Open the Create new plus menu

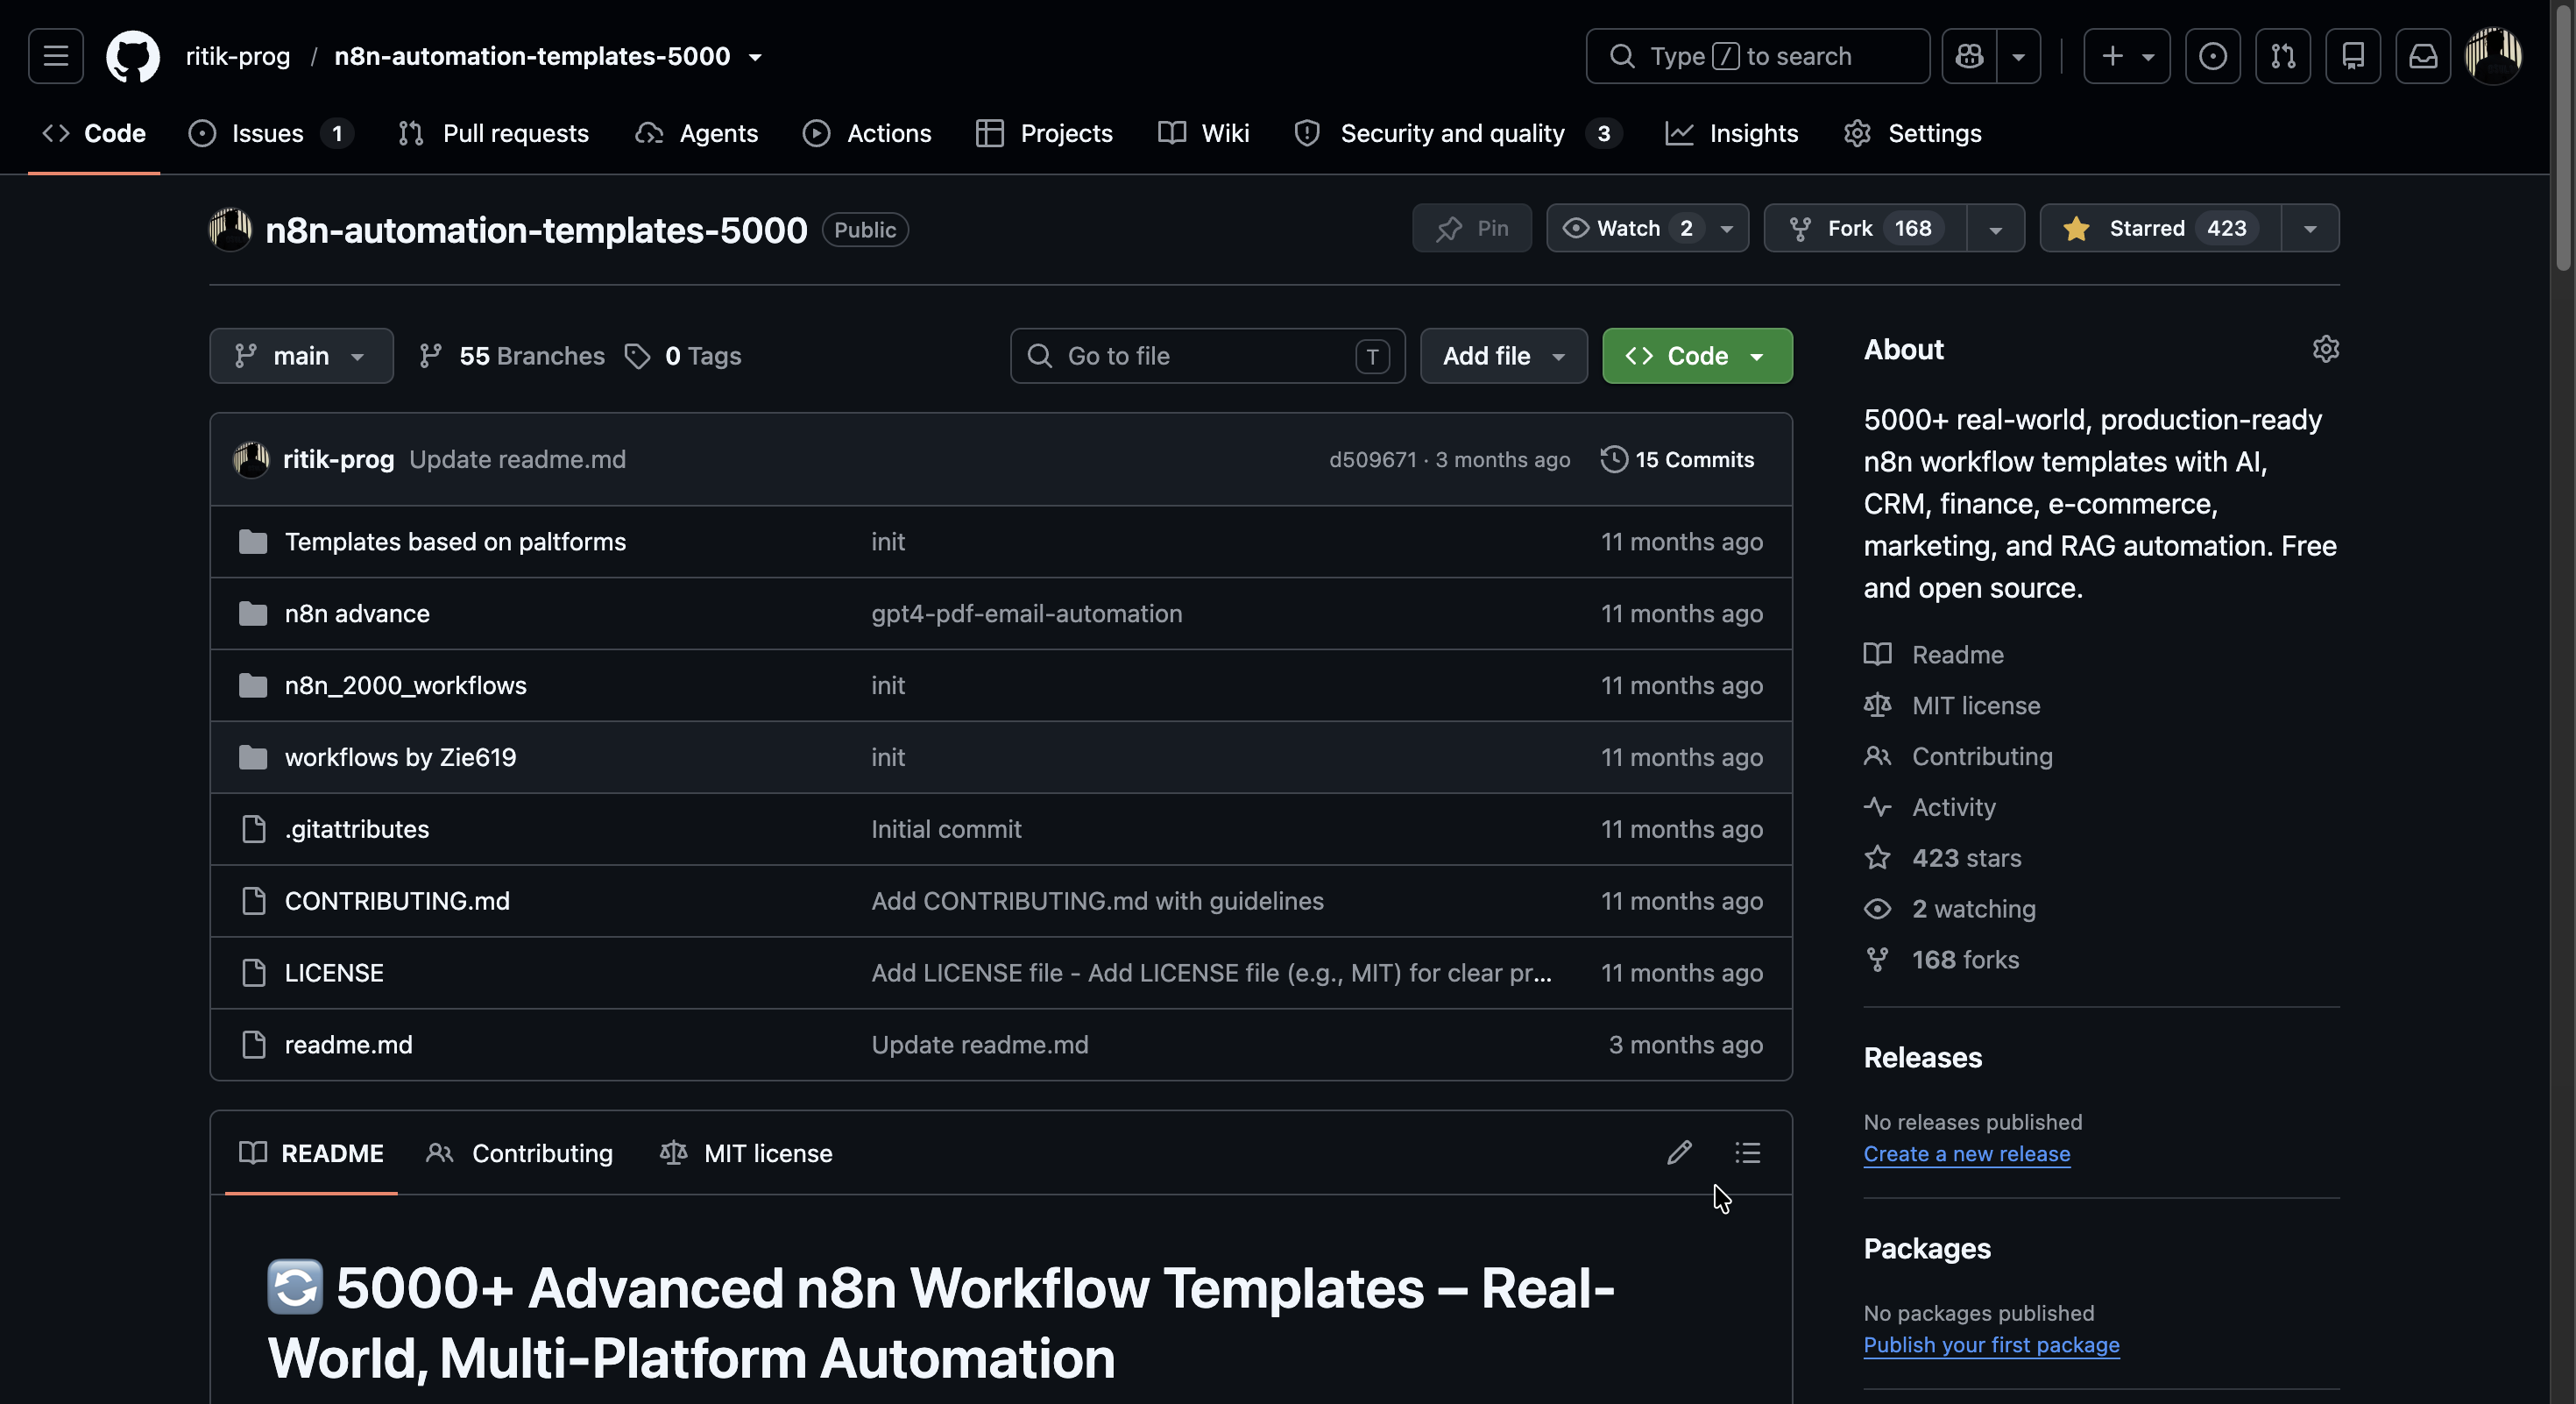(x=2126, y=56)
